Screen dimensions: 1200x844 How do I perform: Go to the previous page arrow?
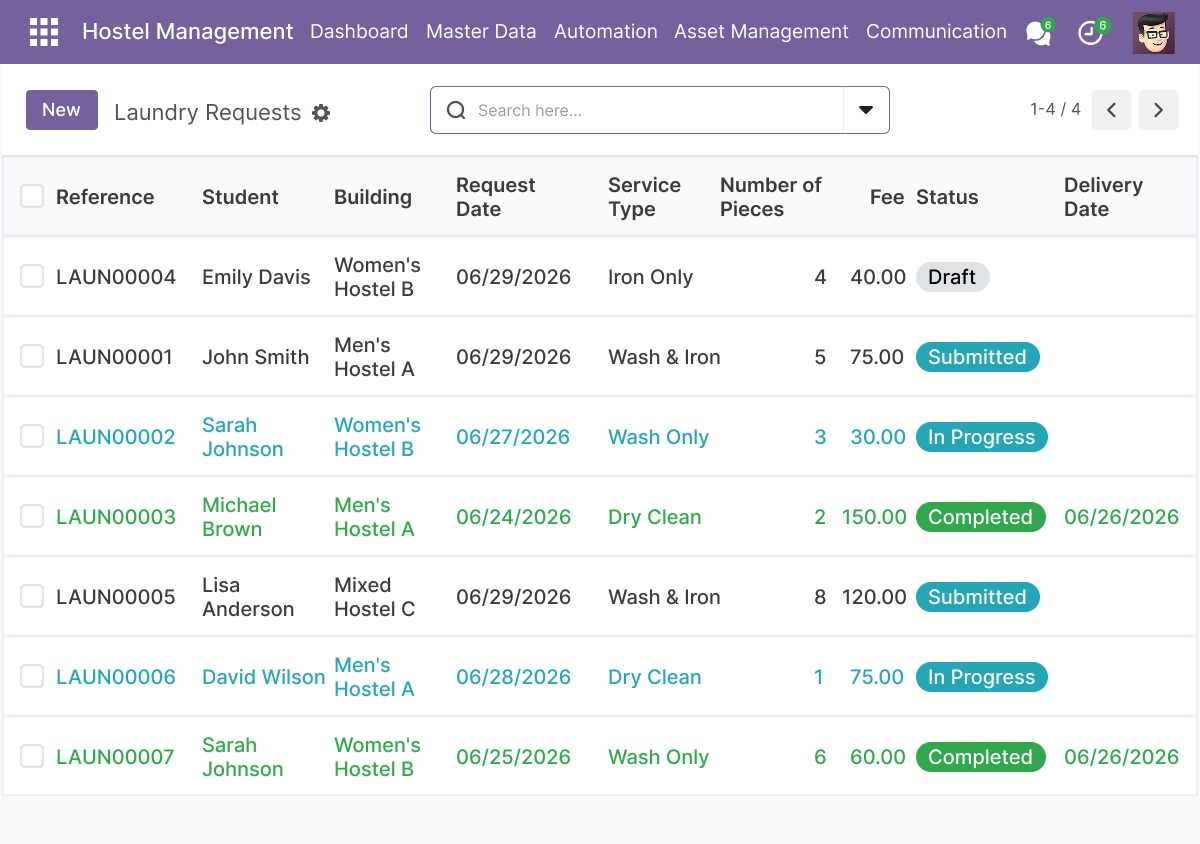[1111, 110]
